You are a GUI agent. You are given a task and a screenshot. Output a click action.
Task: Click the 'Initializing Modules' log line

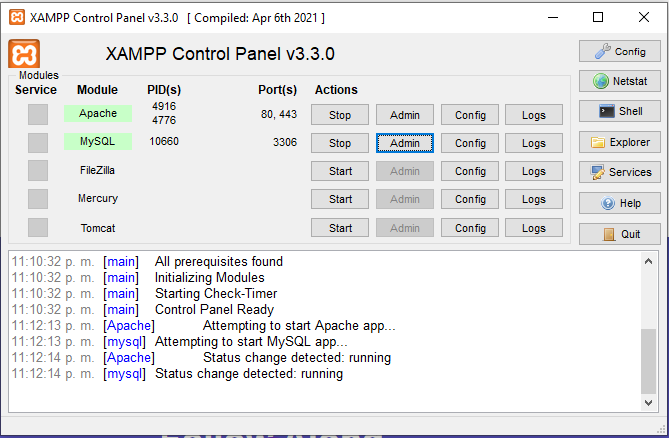pyautogui.click(x=209, y=278)
